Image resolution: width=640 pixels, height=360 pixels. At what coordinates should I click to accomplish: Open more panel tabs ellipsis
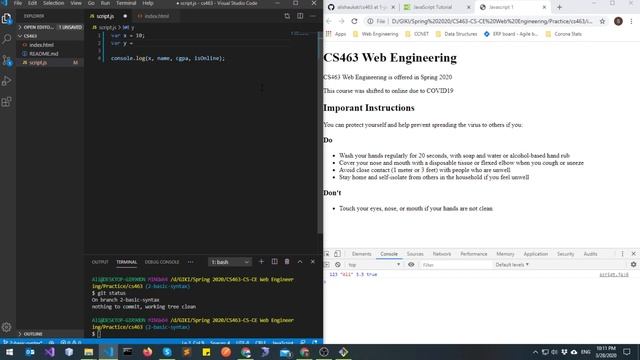pyautogui.click(x=191, y=262)
